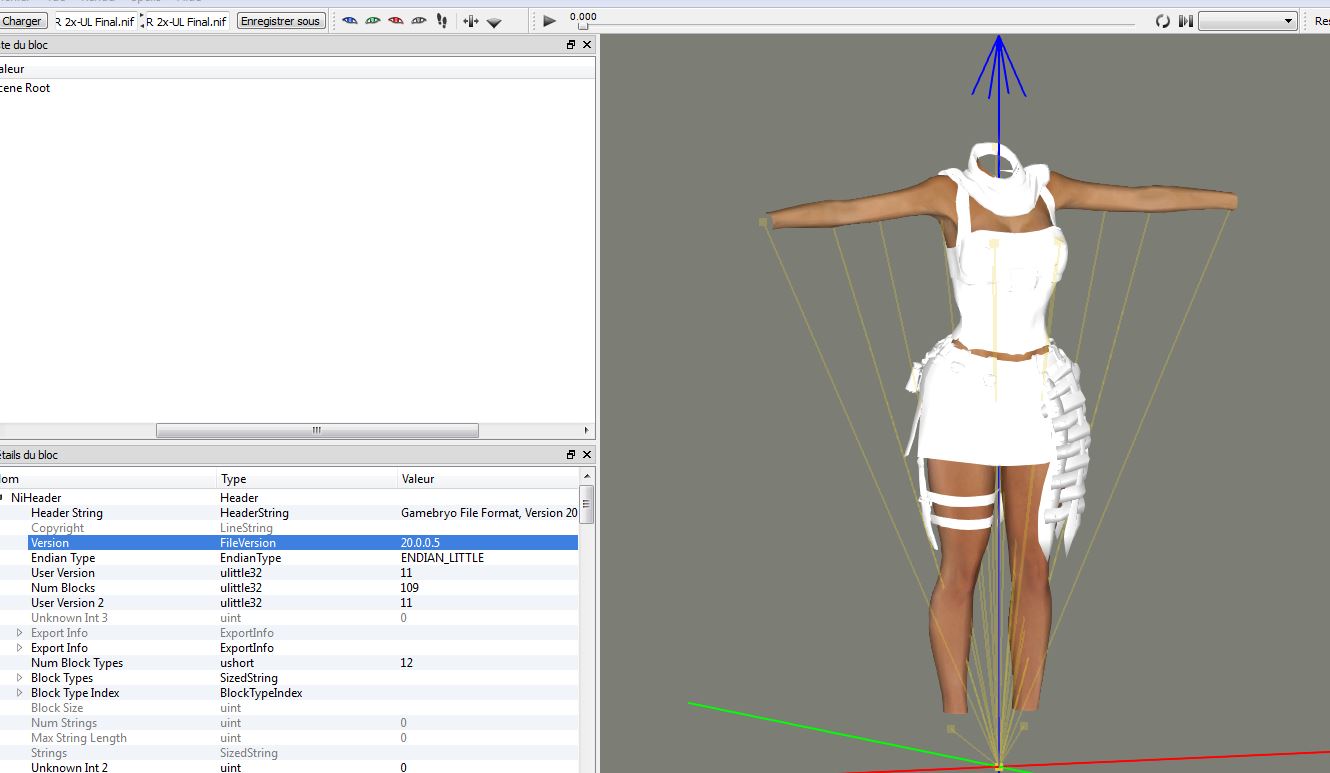Viewport: 1330px width, 773px height.
Task: Click the flip/mirror arrows toolbar icon
Action: (470, 21)
